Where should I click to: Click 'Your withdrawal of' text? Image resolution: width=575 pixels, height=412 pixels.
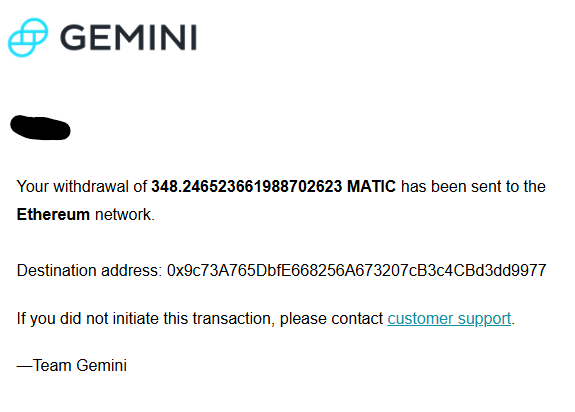(x=82, y=187)
